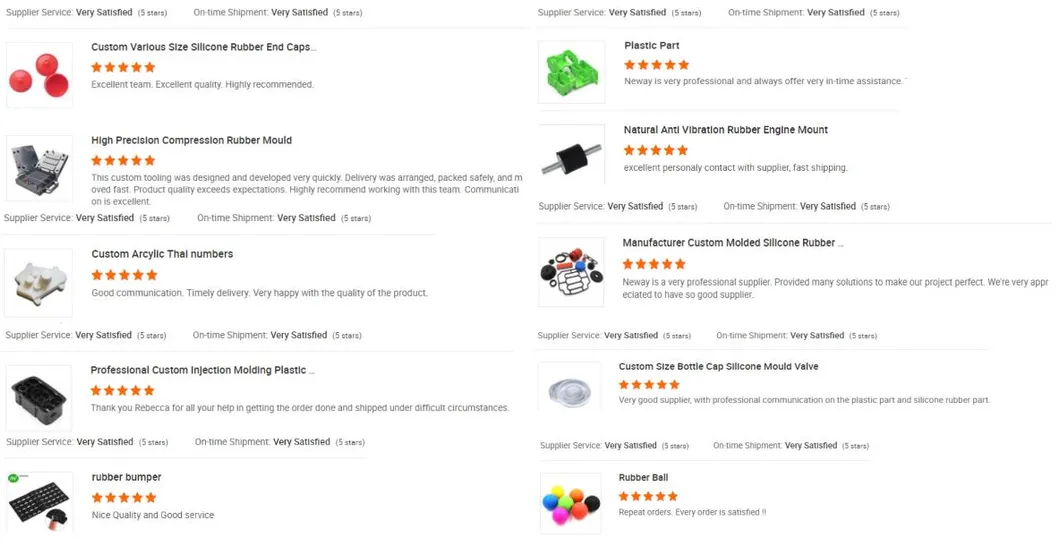Open the colorful Rubber Ball thumbnail
Image resolution: width=1060 pixels, height=546 pixels.
pyautogui.click(x=571, y=503)
